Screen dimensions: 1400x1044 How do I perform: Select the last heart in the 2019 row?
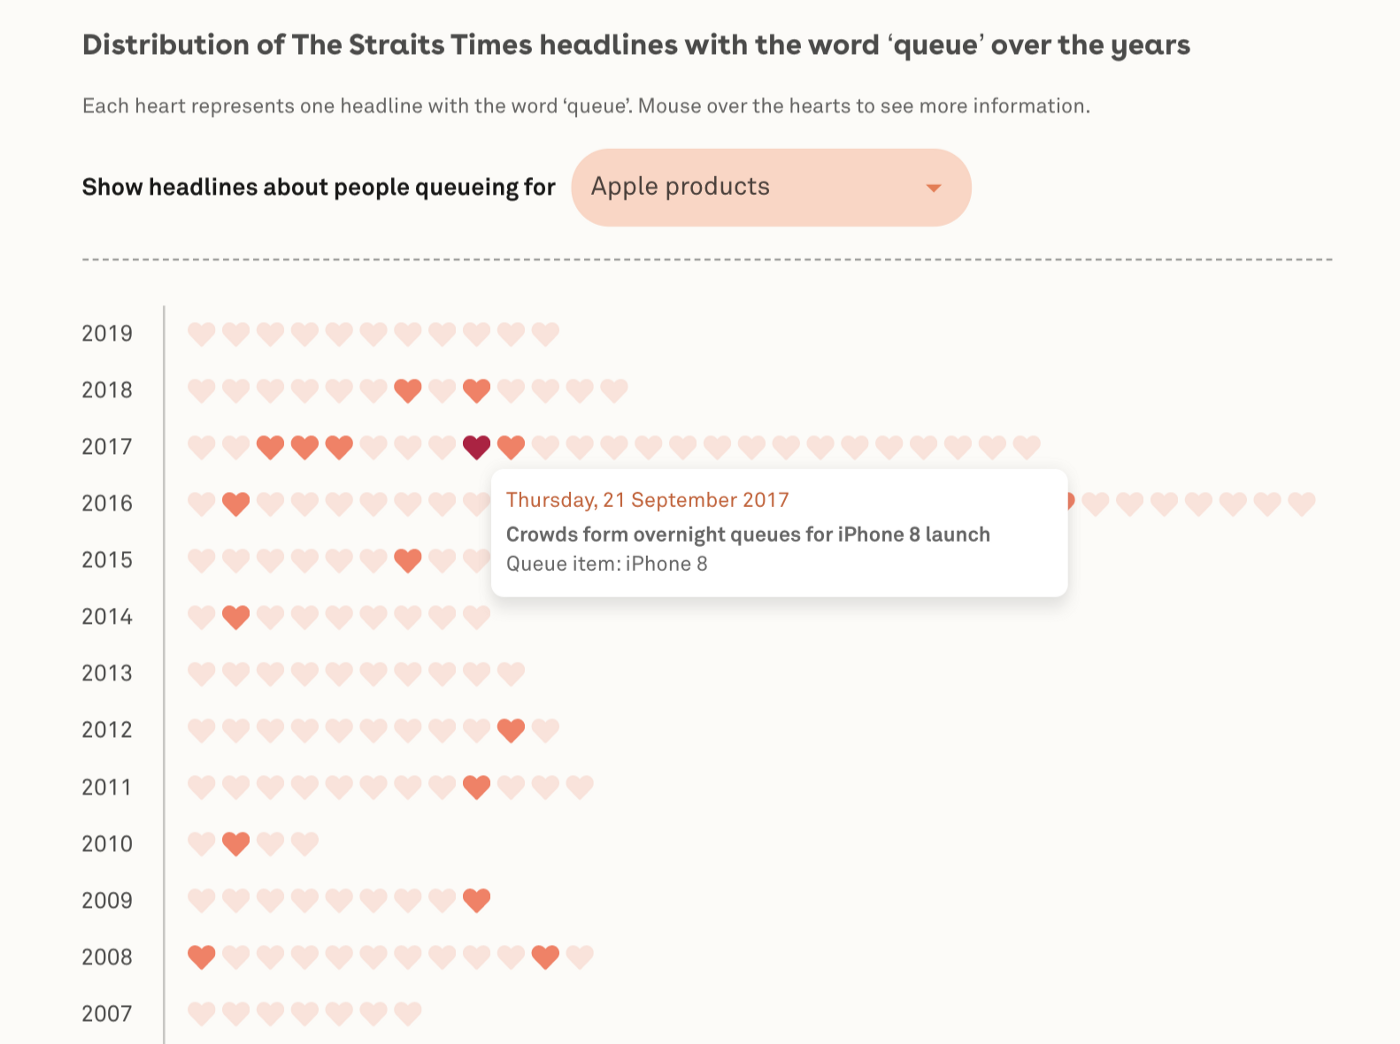(x=545, y=333)
